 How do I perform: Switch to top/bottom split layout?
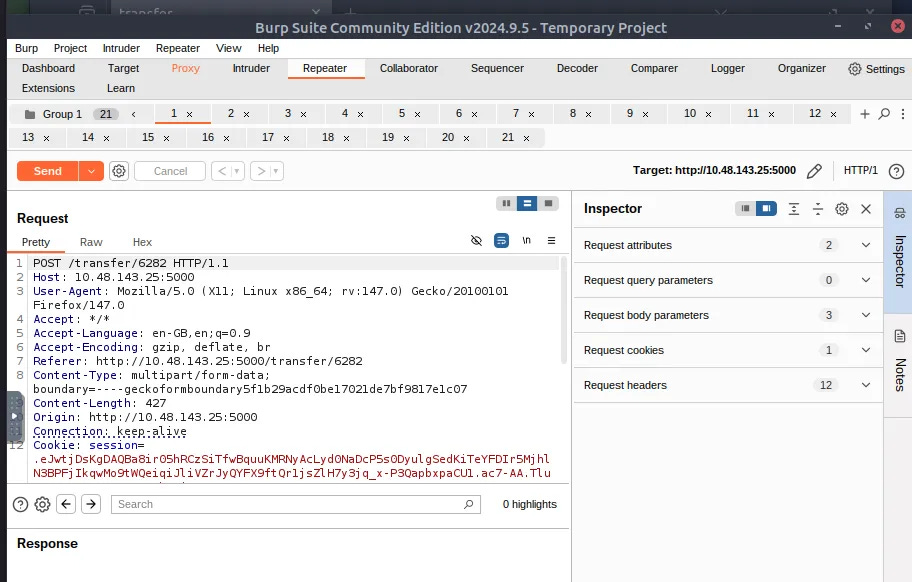coord(527,203)
